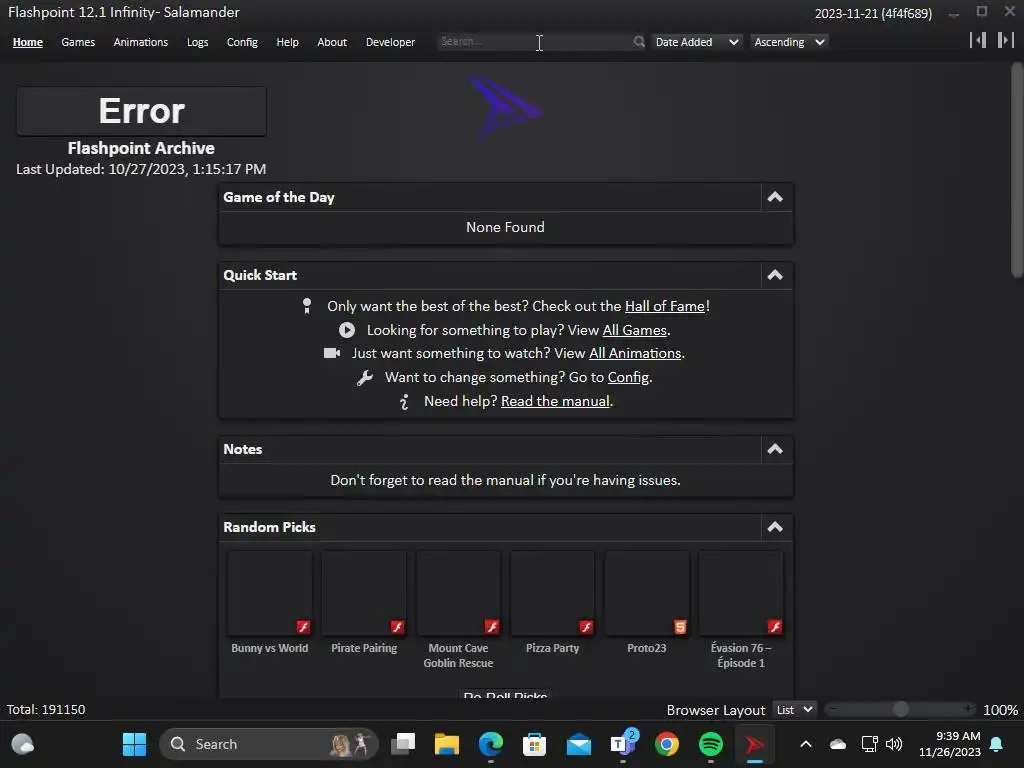This screenshot has height=768, width=1024.
Task: Select the Bunny vs World thumbnail
Action: click(270, 593)
